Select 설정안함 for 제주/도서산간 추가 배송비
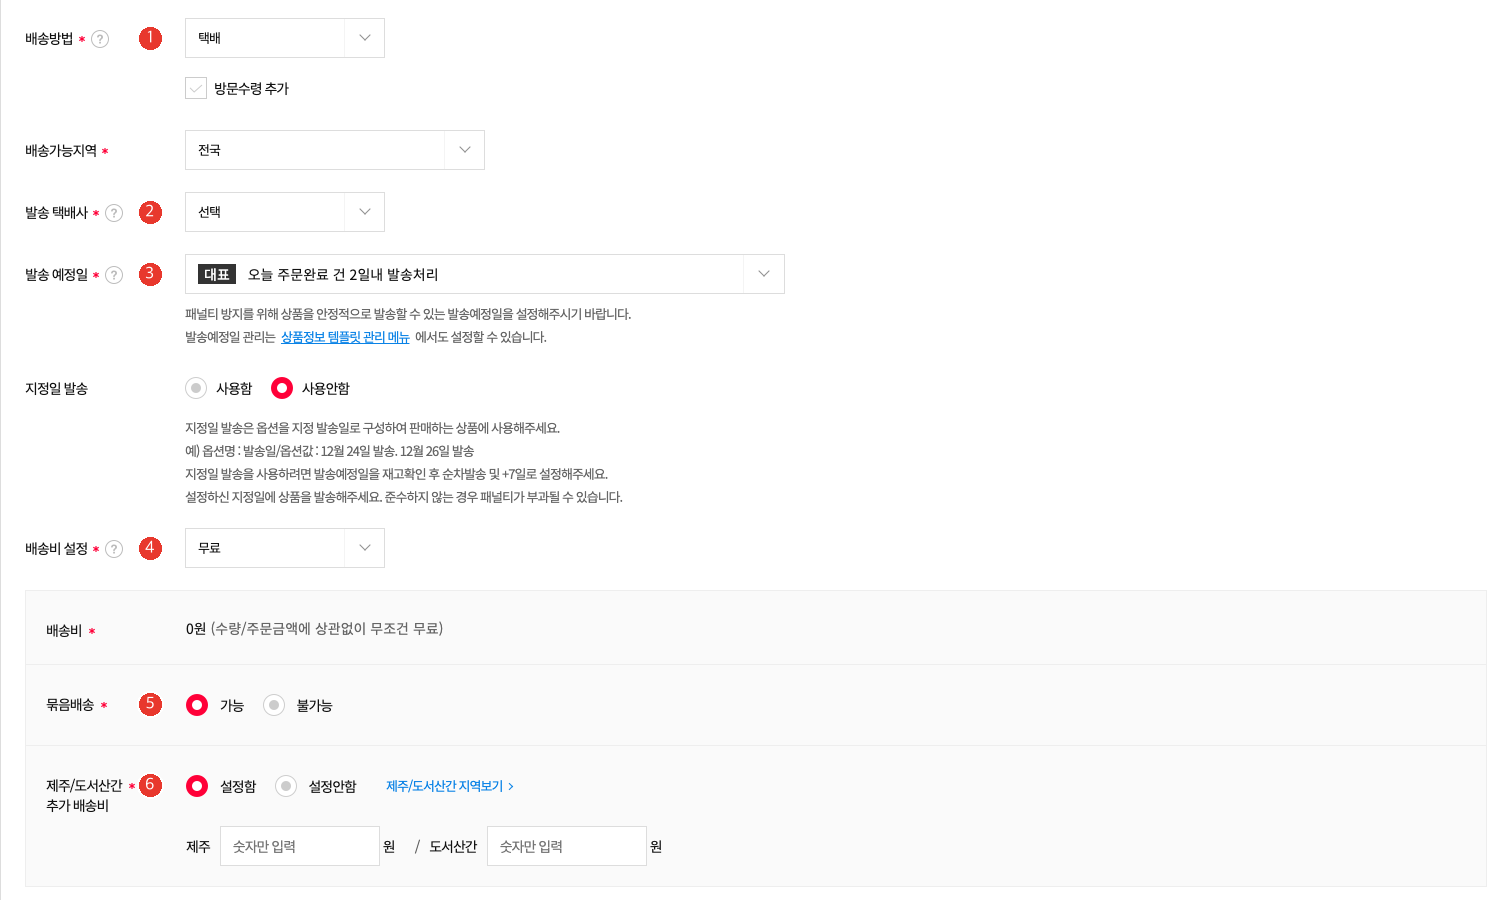The width and height of the screenshot is (1497, 900). pyautogui.click(x=286, y=786)
